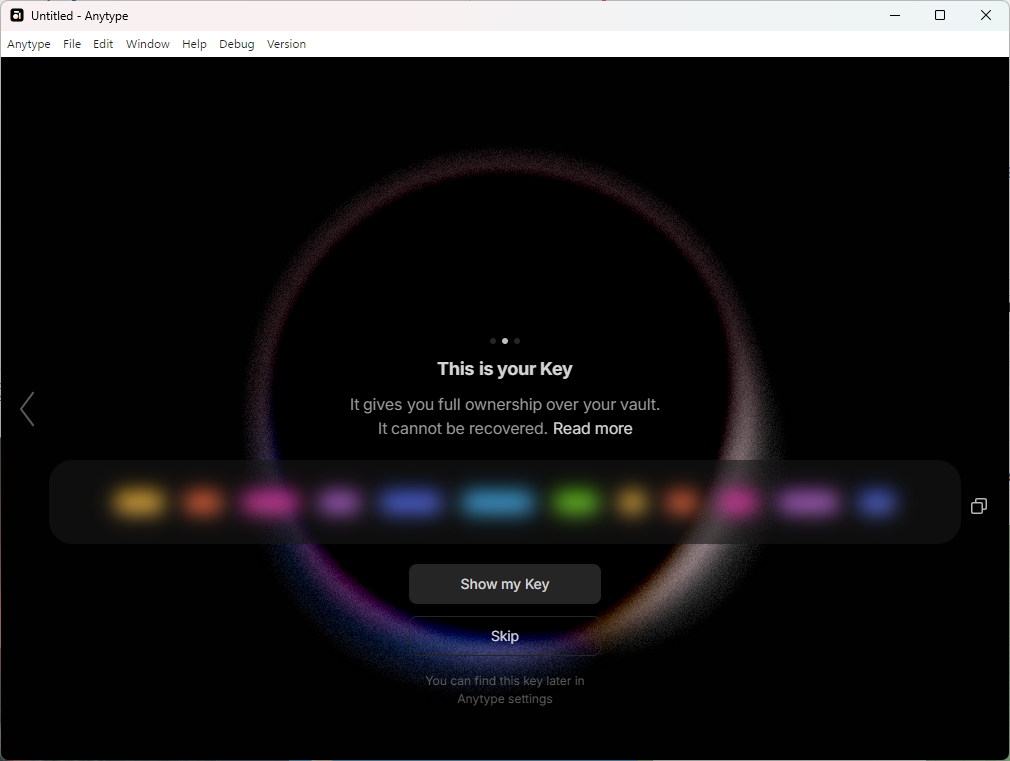
Task: Open the Anytype menu
Action: (x=29, y=44)
